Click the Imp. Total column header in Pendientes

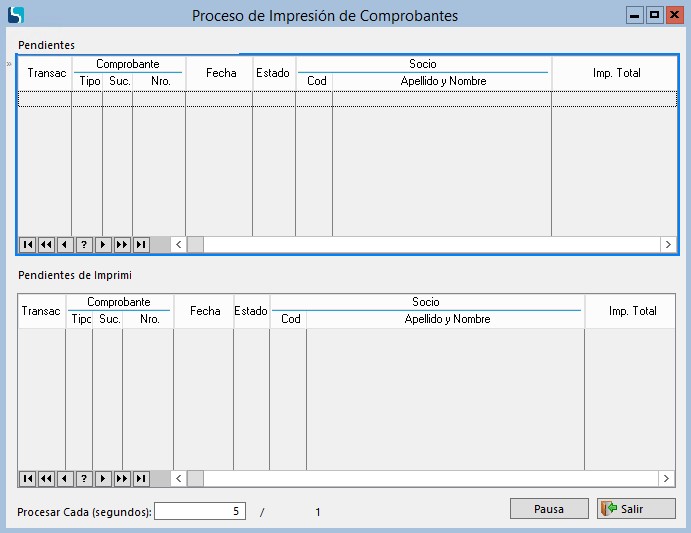click(616, 73)
